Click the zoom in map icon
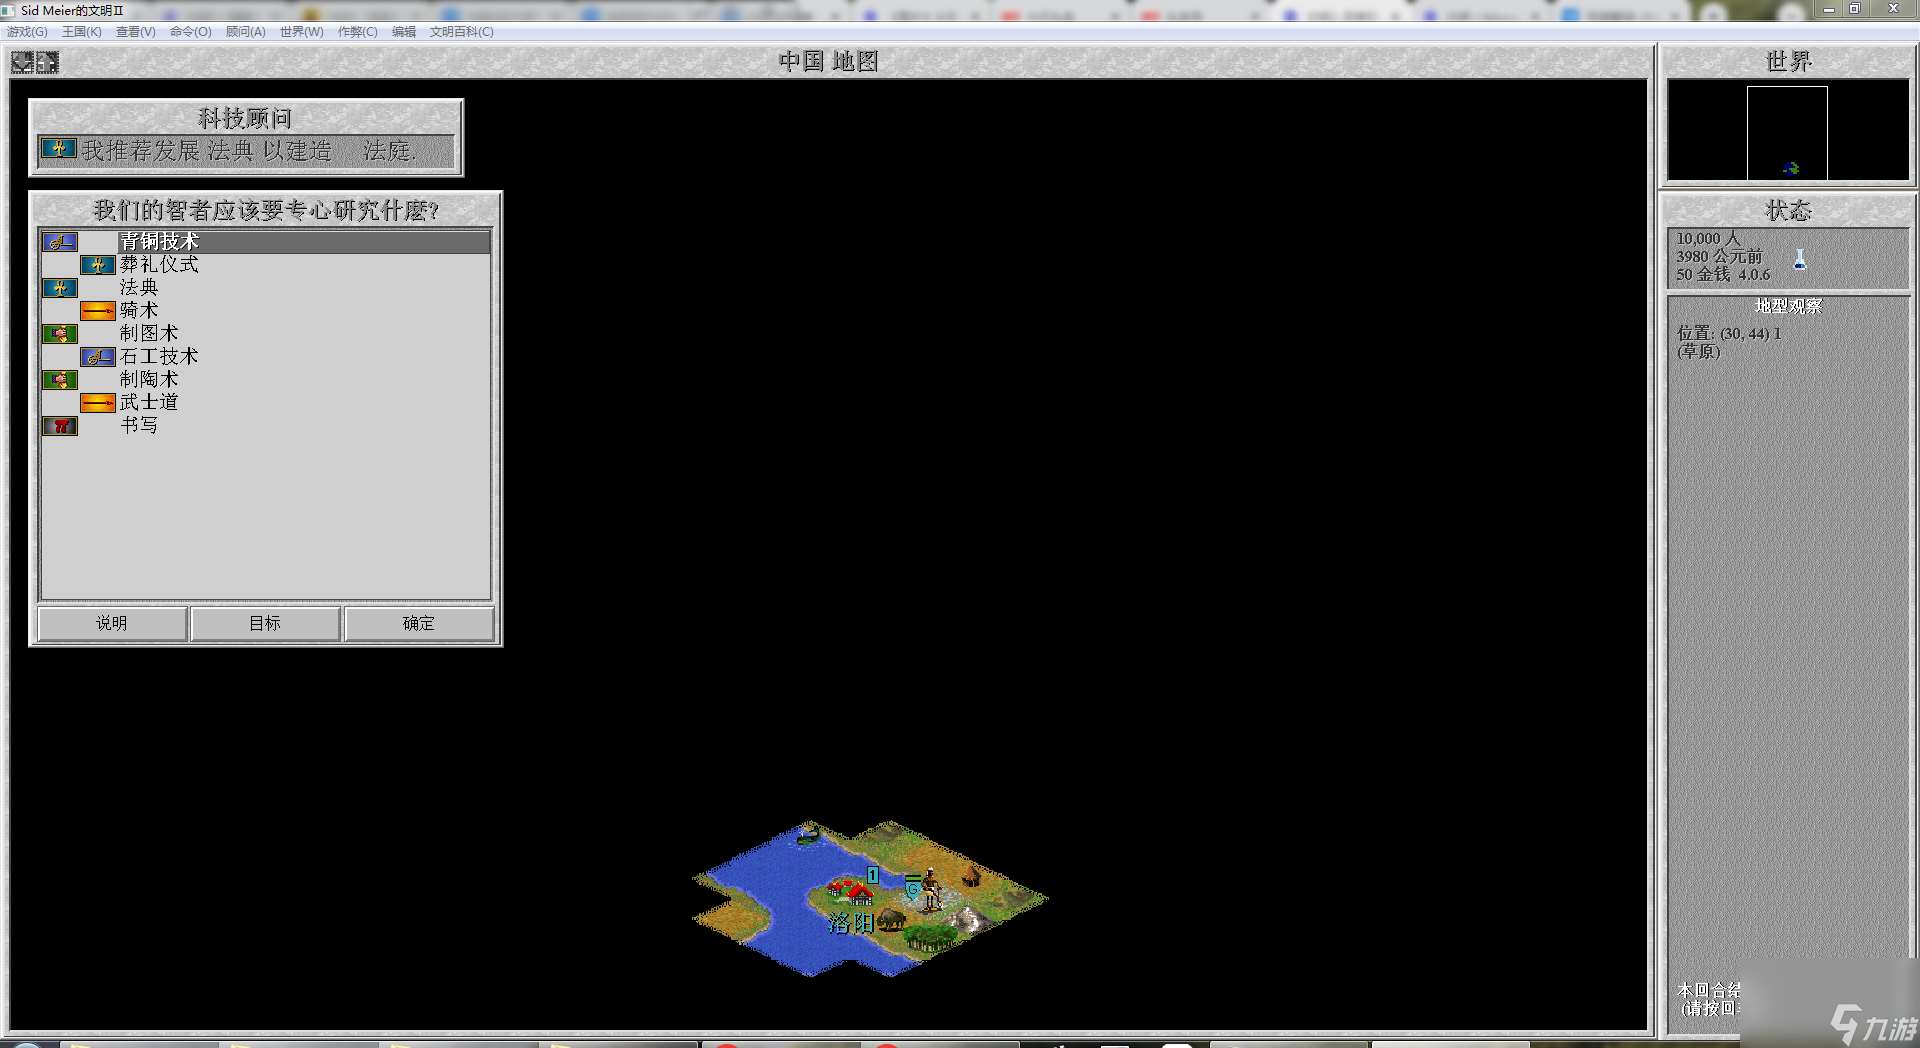 [47, 63]
